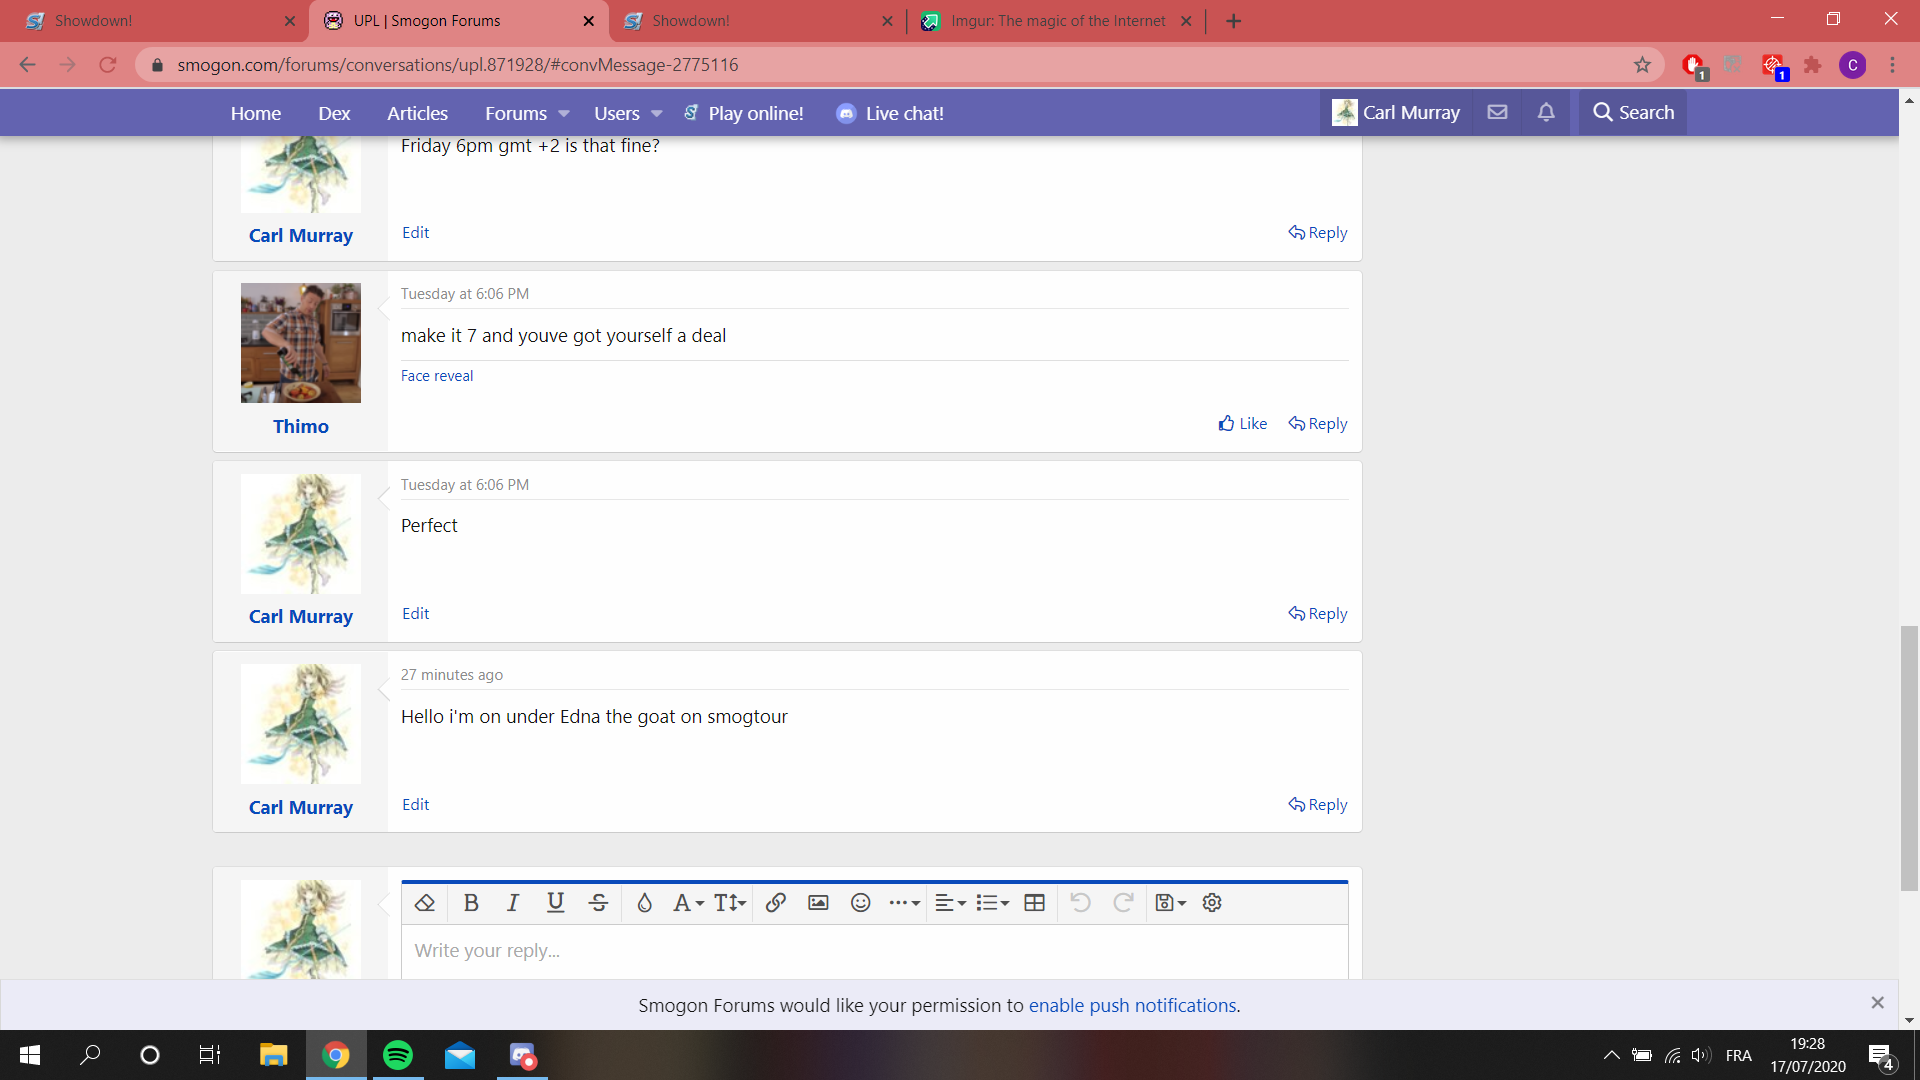Viewport: 1920px width, 1080px height.
Task: Click the undo arrow in editor
Action: 1080,903
